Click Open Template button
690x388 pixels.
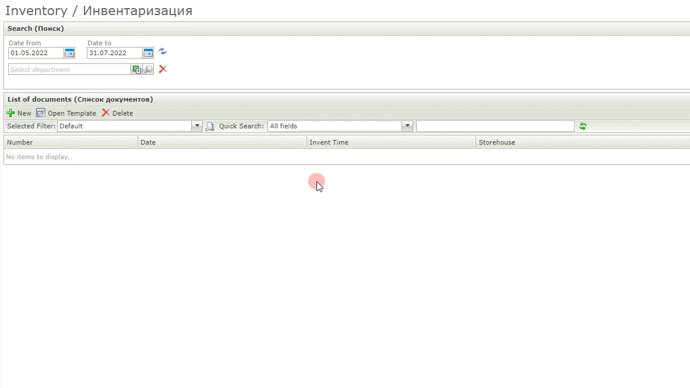(66, 113)
